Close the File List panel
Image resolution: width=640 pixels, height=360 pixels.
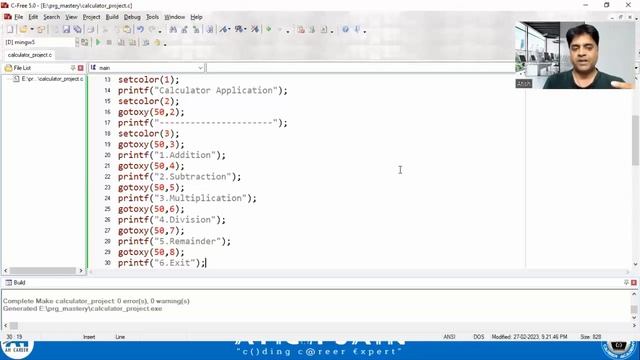[x=80, y=68]
